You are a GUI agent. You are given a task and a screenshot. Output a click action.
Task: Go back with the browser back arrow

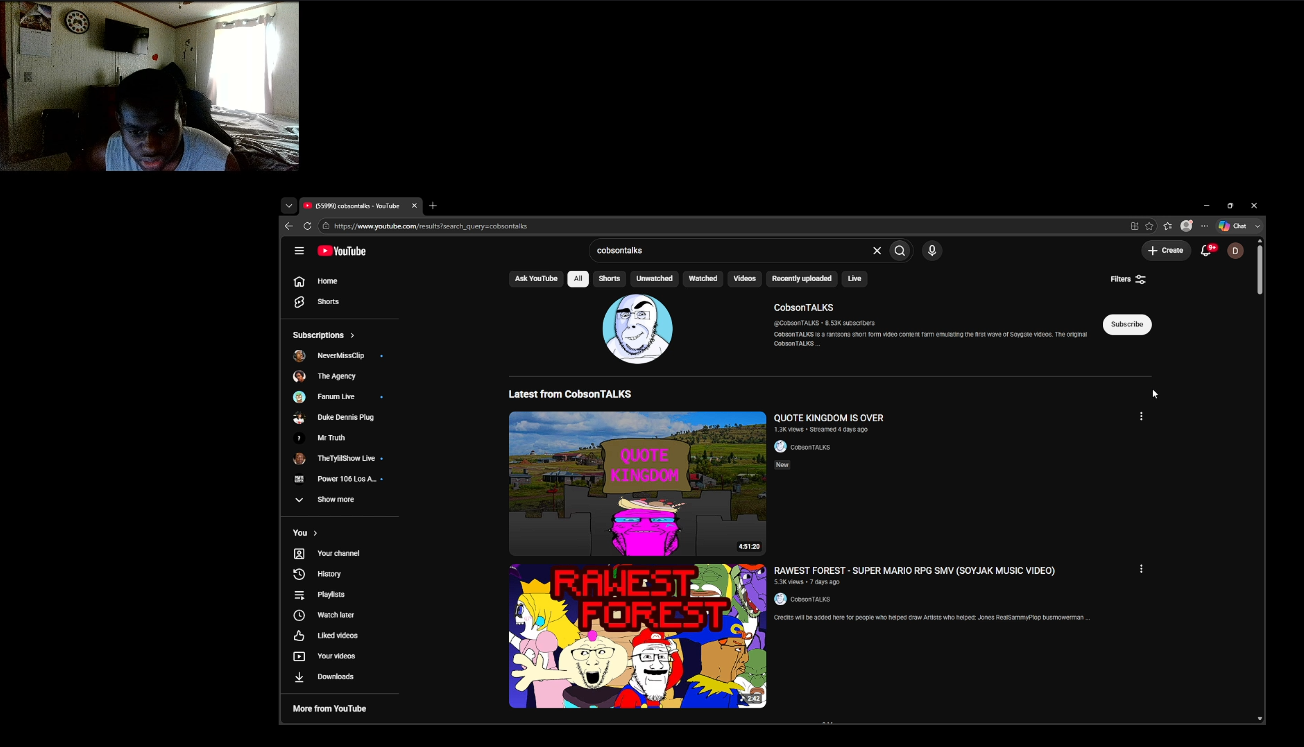[x=289, y=226]
